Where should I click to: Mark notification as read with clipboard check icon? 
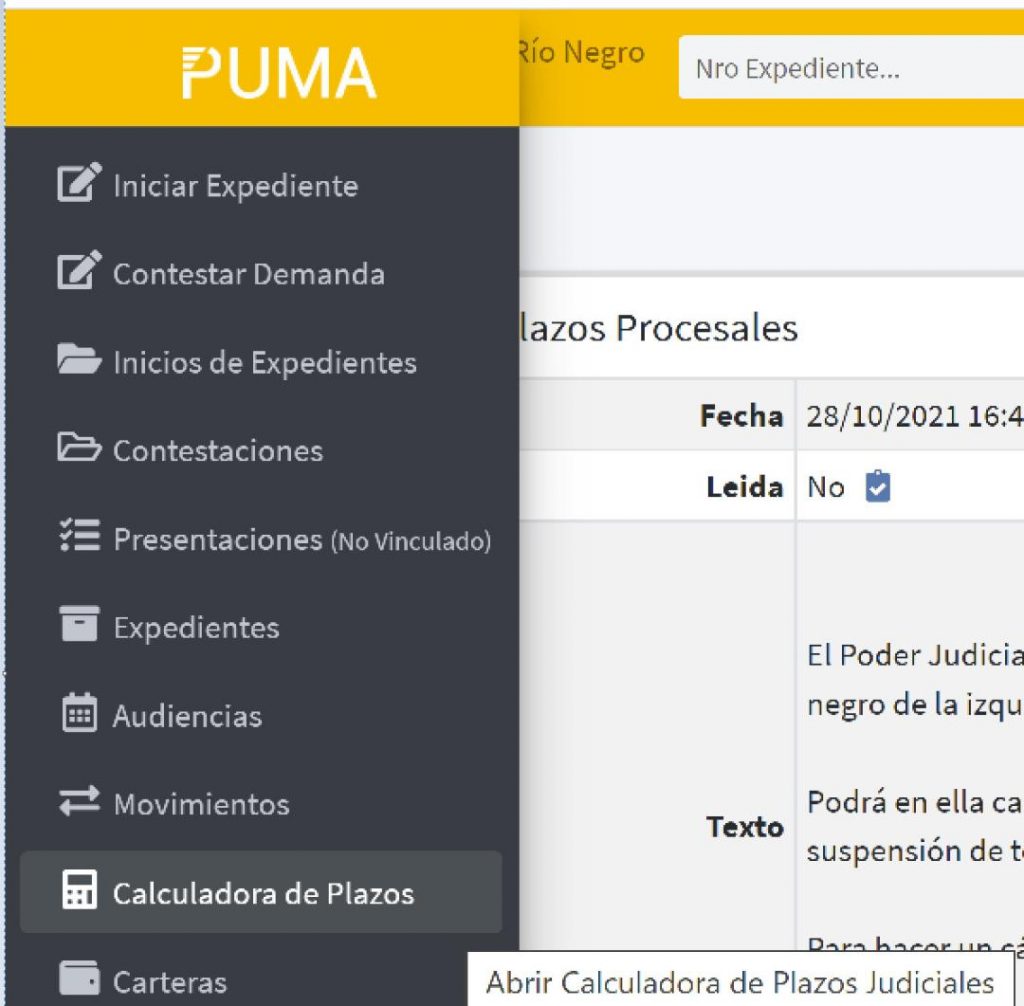pos(878,487)
